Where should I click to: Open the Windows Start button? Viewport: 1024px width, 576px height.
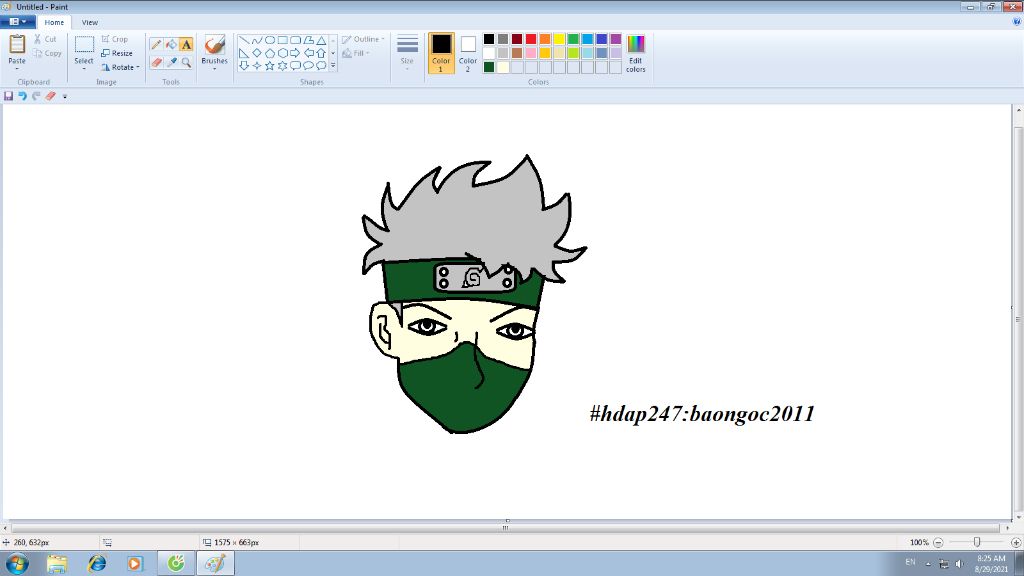click(17, 563)
